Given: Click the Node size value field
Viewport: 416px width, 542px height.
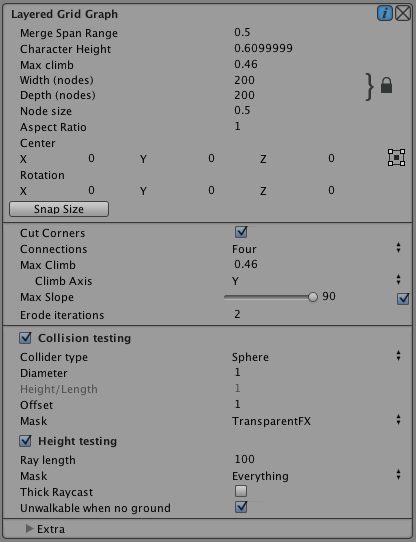Looking at the screenshot, I should [318, 110].
